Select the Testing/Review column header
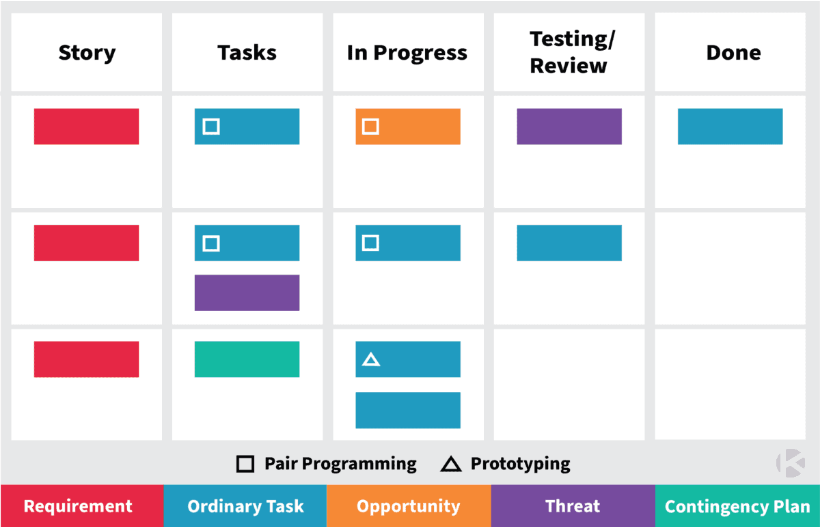This screenshot has height=527, width=820. [569, 52]
